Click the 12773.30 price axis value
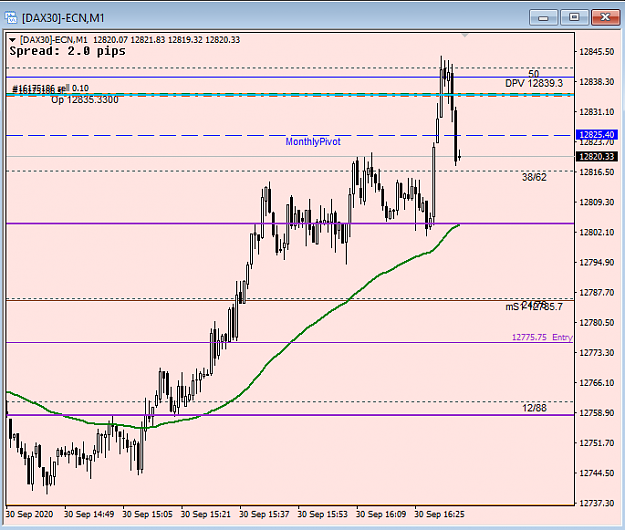625x530 pixels. 596,353
